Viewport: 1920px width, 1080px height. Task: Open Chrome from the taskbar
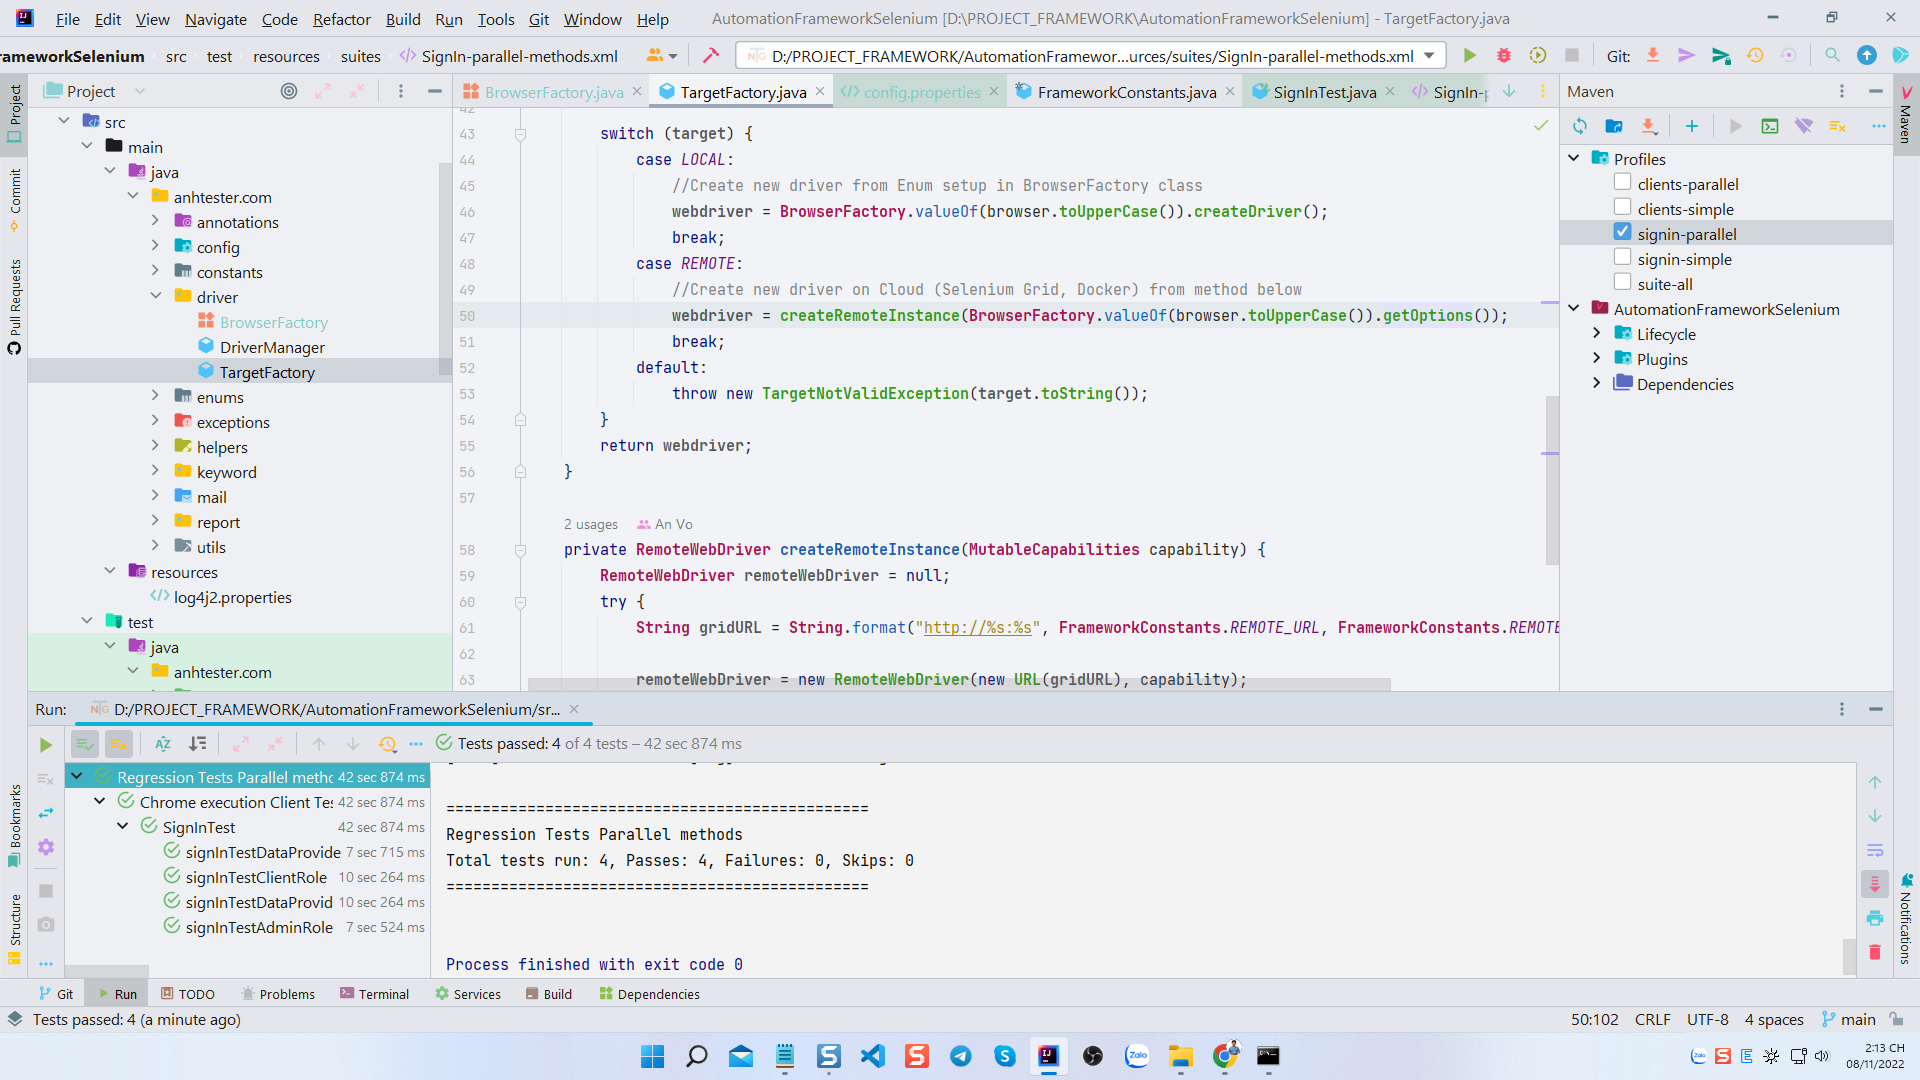click(1225, 1056)
